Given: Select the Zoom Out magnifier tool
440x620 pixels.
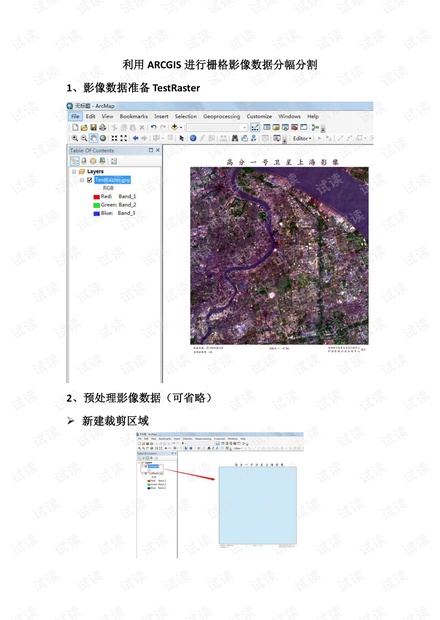Looking at the screenshot, I should [x=84, y=138].
